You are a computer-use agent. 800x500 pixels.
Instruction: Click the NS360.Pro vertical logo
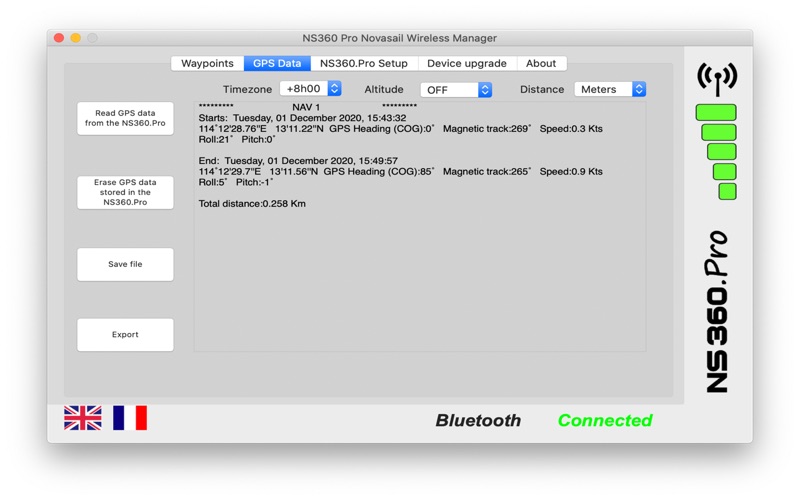[717, 311]
